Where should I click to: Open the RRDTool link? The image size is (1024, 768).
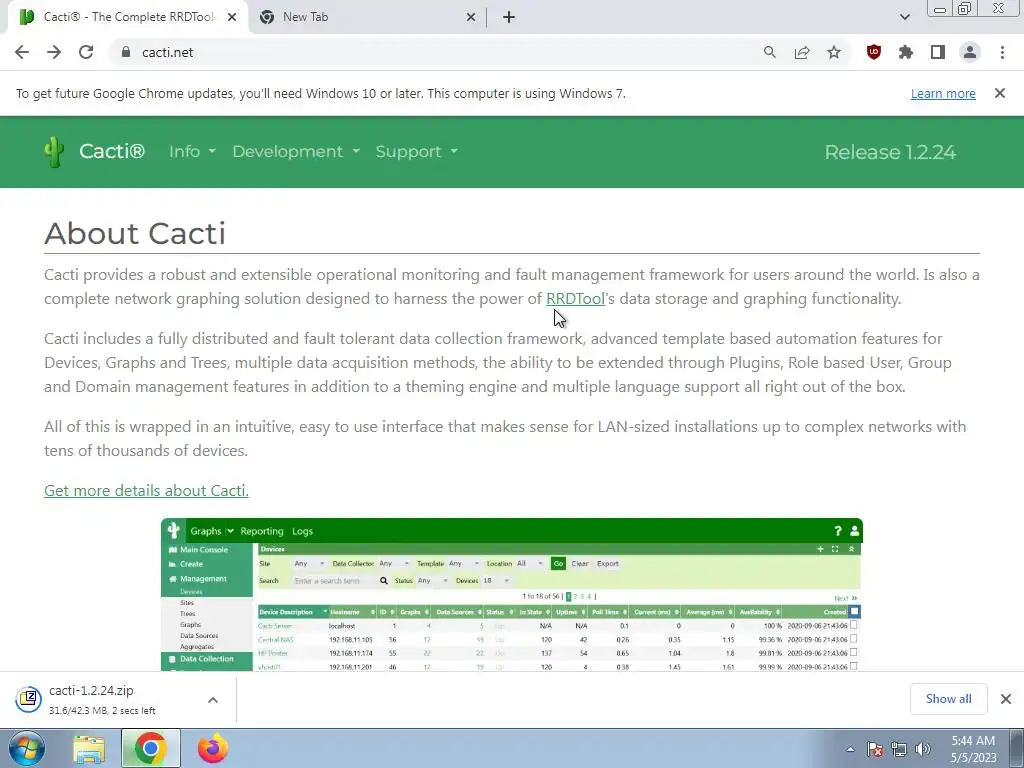(575, 299)
